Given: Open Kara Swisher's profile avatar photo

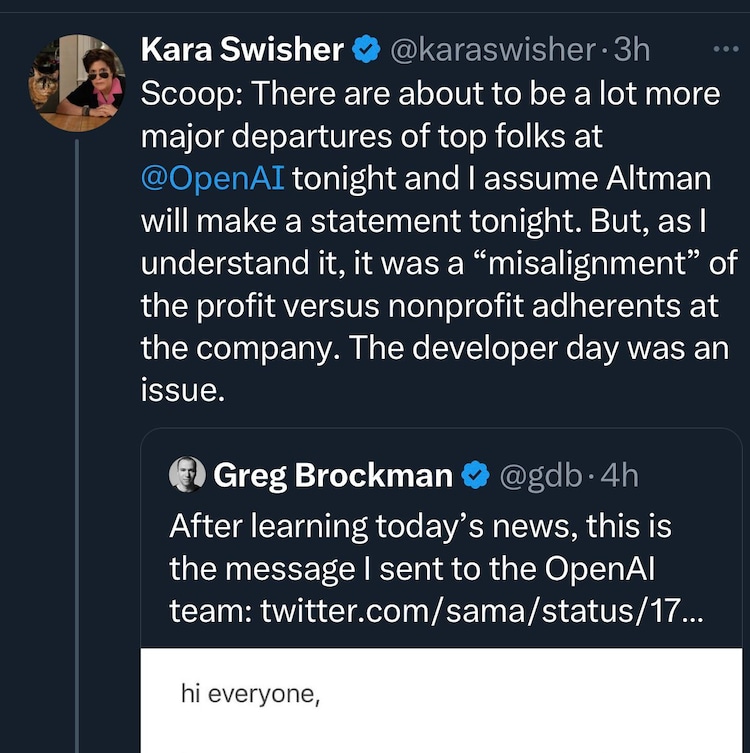Looking at the screenshot, I should (x=77, y=83).
